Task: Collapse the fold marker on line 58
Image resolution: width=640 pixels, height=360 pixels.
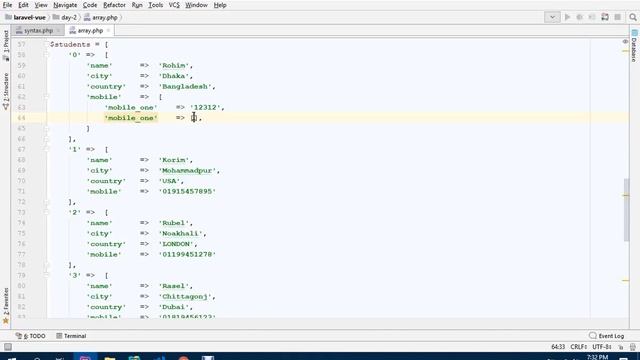Action: pos(47,55)
